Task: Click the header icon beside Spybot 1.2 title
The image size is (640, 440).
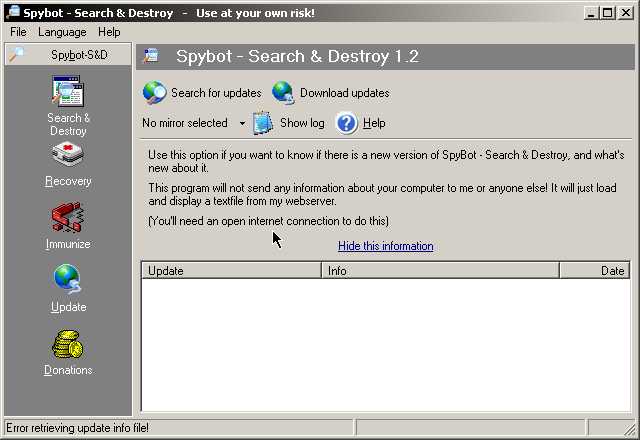Action: tap(151, 56)
